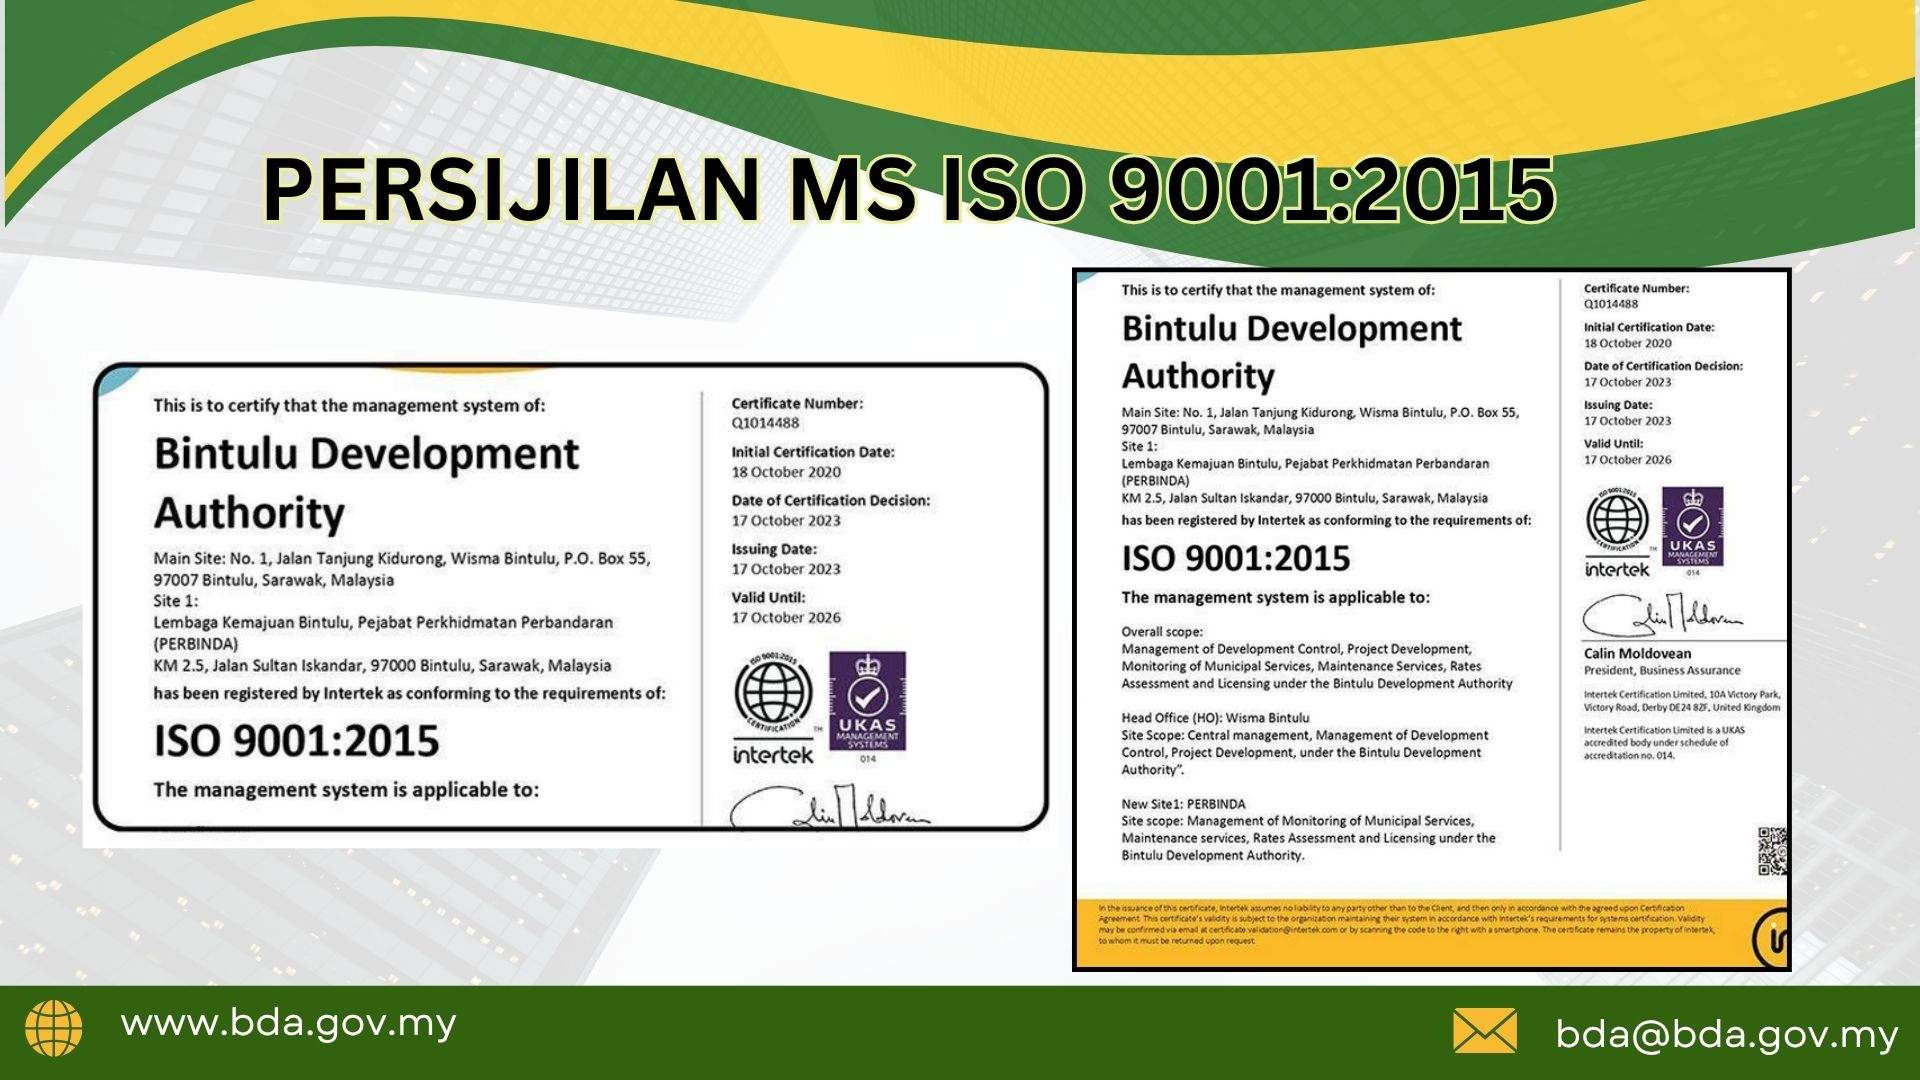Screen dimensions: 1920x1080
Task: Open the www.bda.gov.my website link
Action: pos(288,1024)
